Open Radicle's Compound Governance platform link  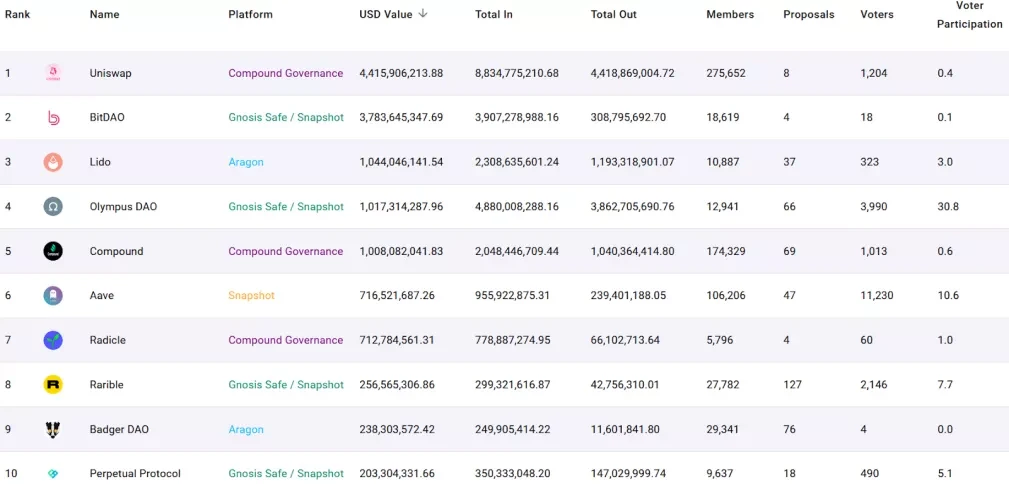pos(286,340)
